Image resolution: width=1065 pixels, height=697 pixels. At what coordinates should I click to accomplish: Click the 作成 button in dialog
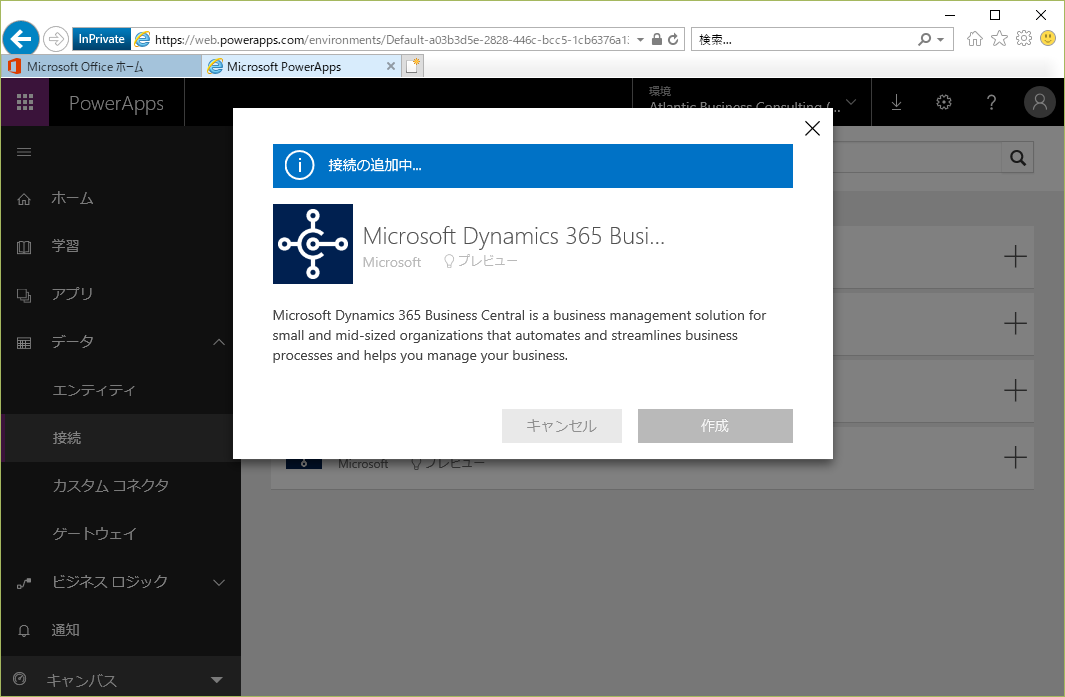[715, 426]
